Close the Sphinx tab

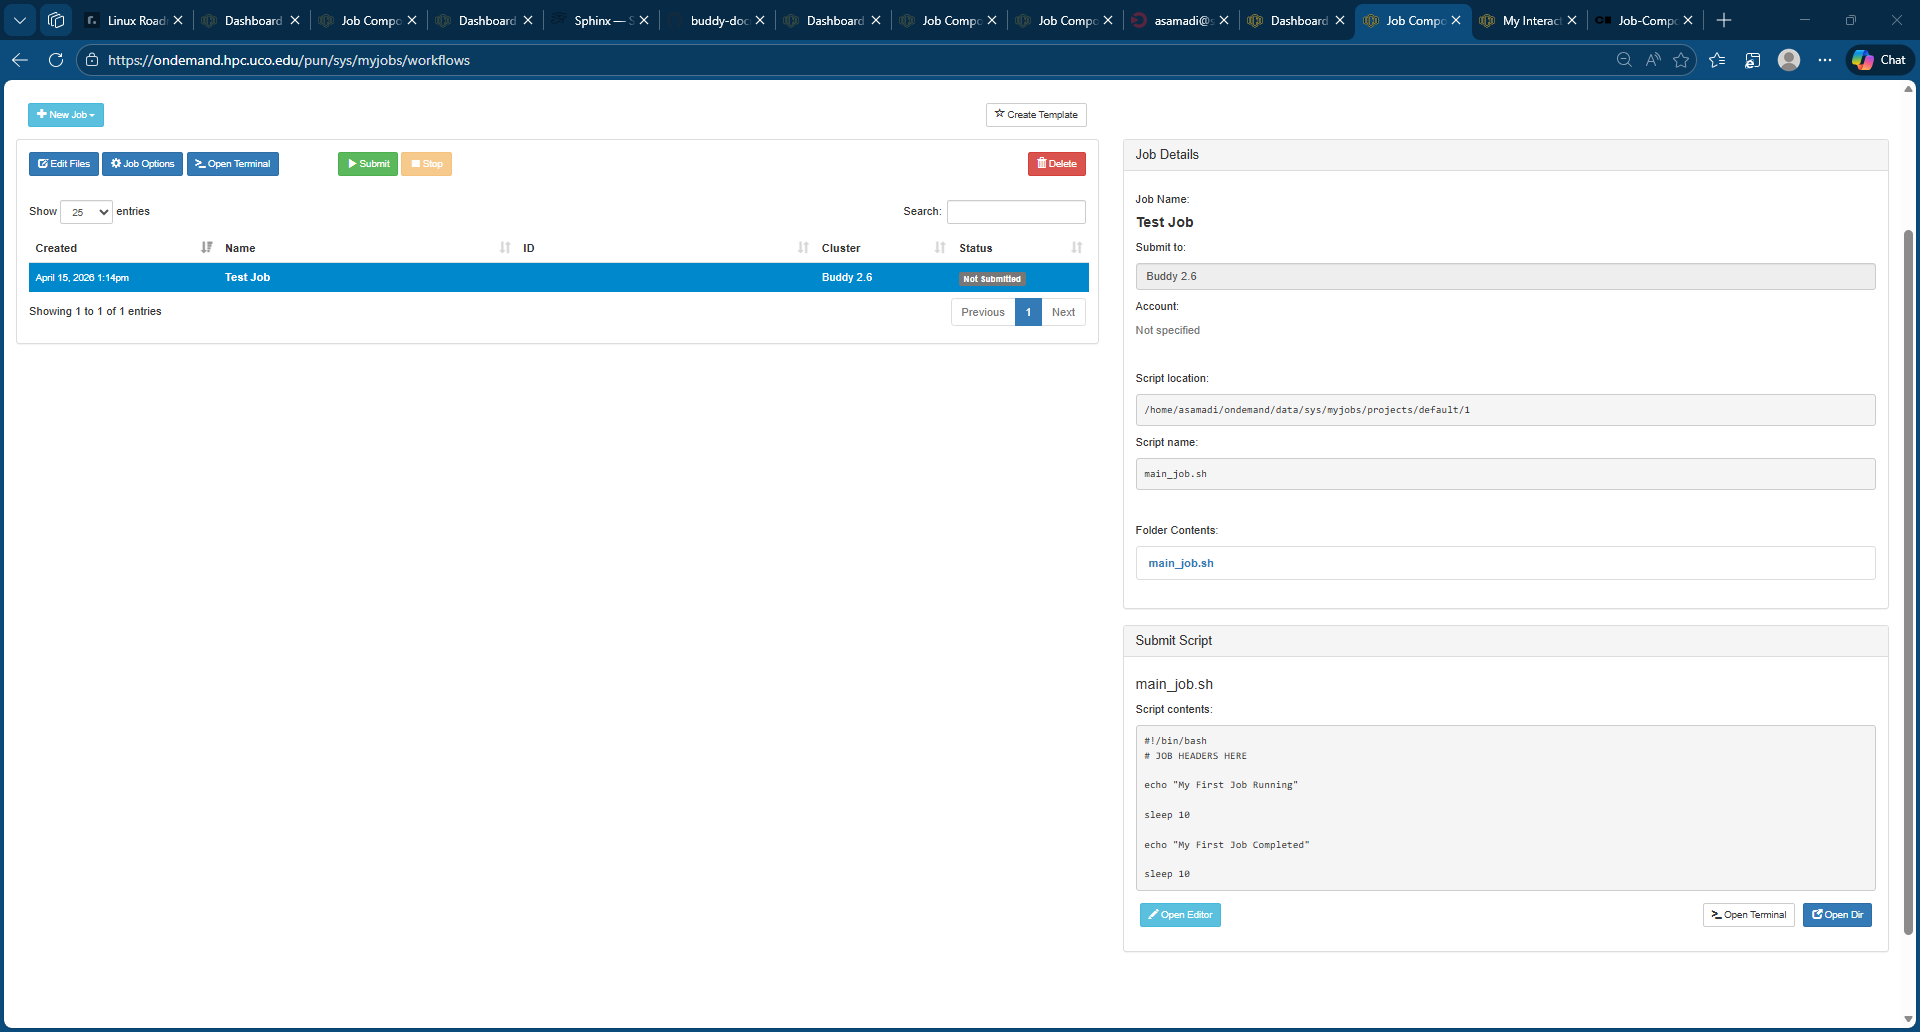click(644, 20)
